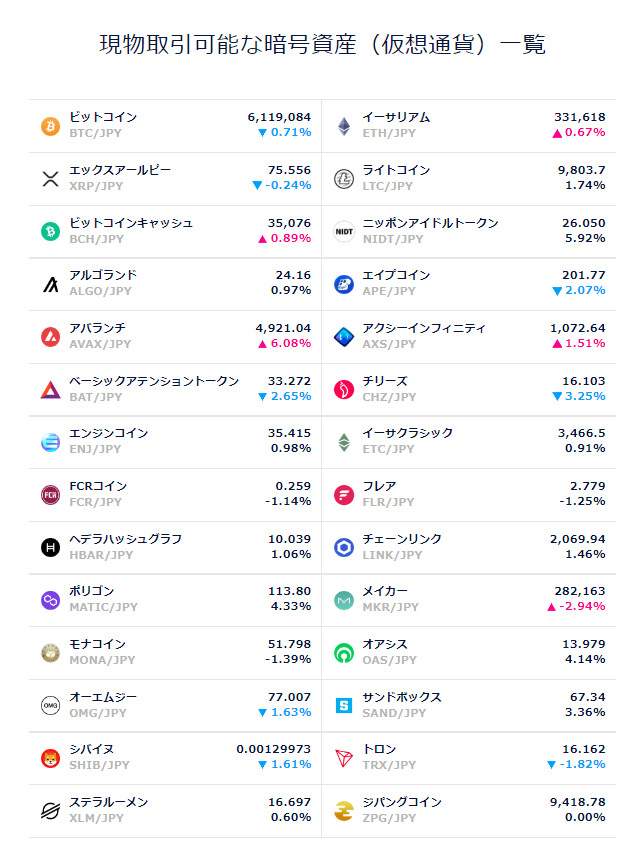
Task: Select the XRP cross-shaped icon
Action: [x=50, y=179]
